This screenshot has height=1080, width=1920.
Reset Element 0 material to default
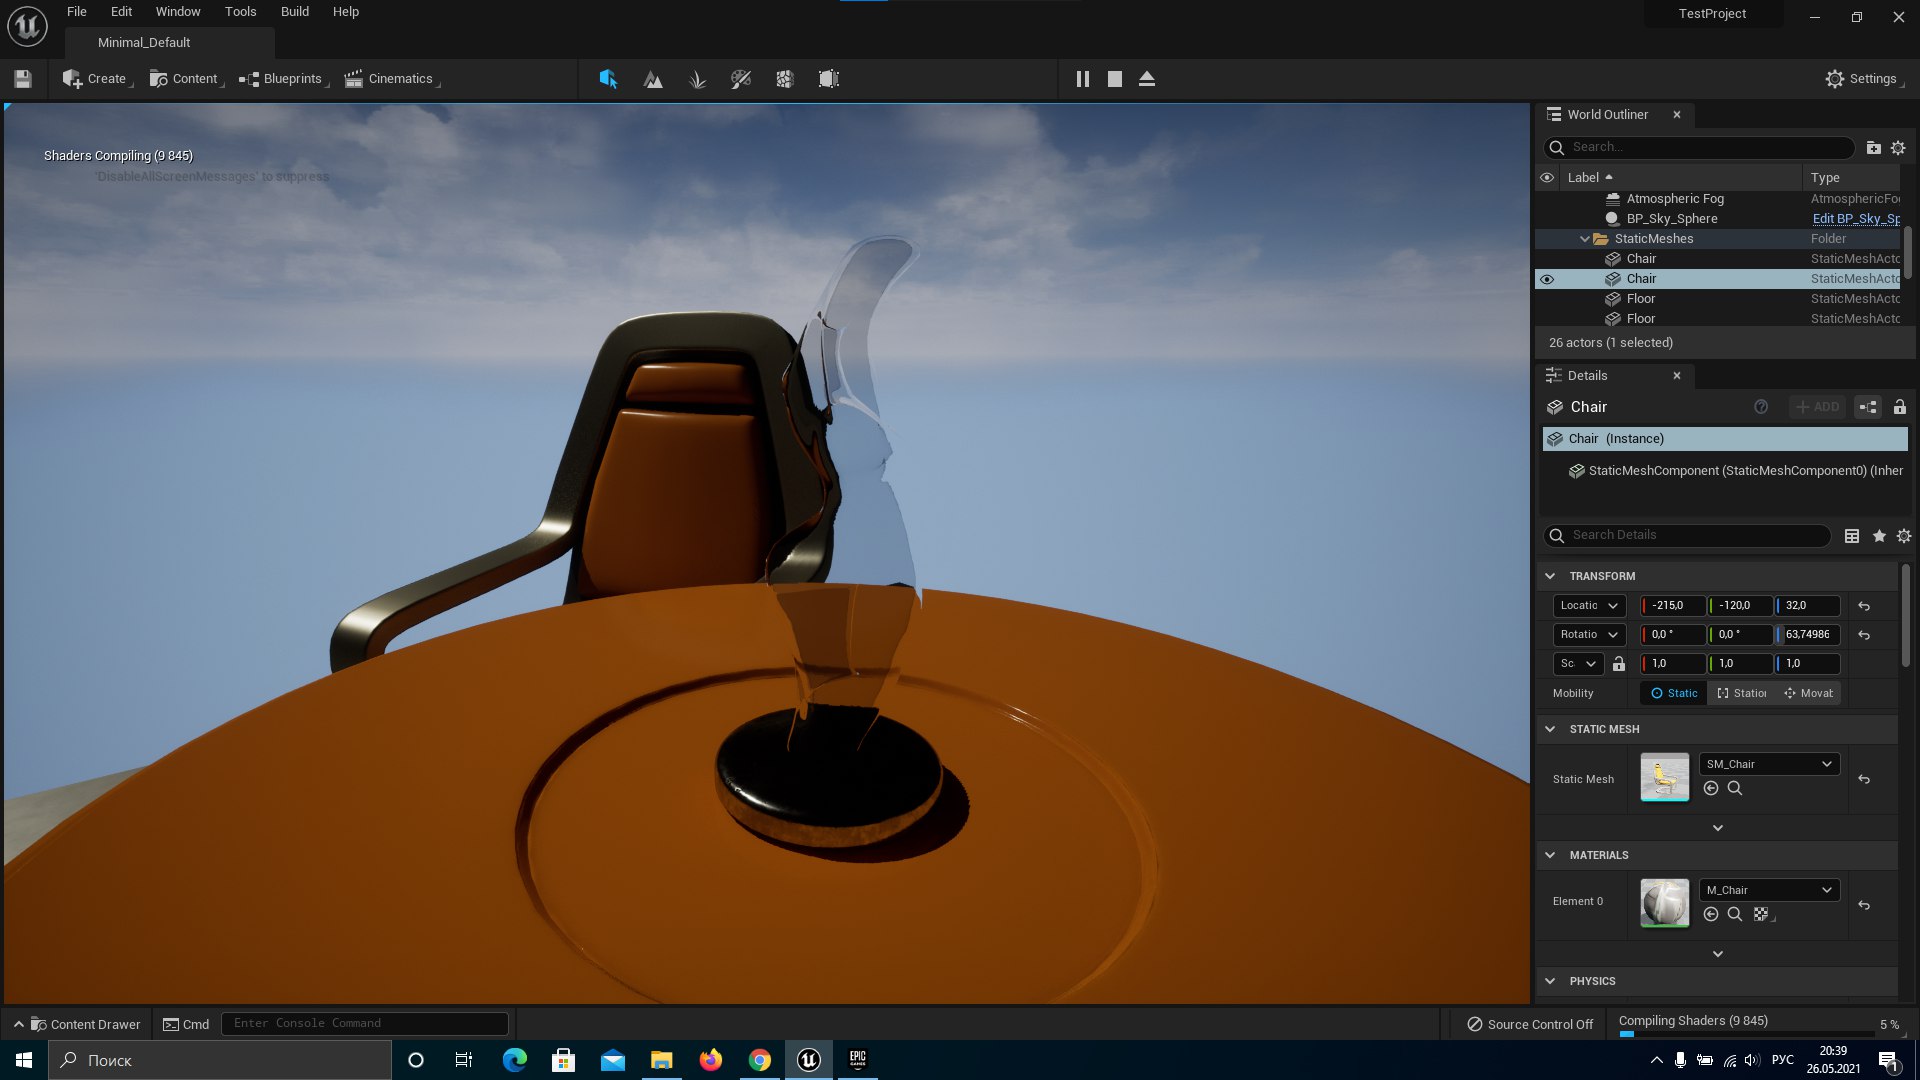click(1864, 906)
